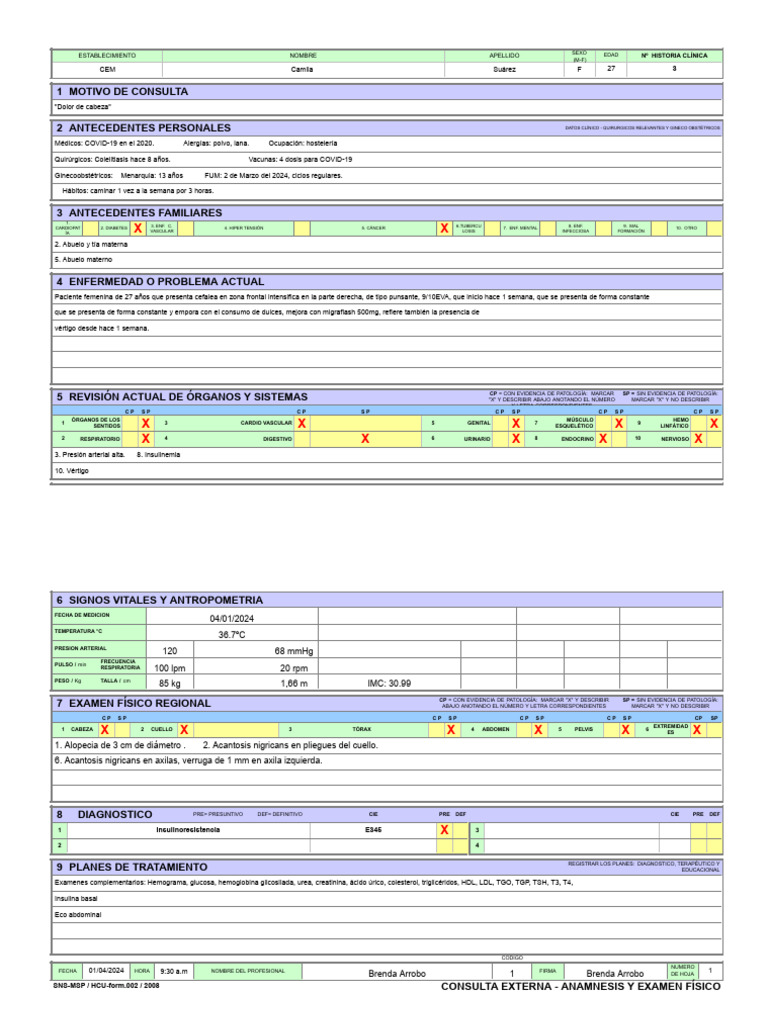
Task: Click the Hábitos caminar line
Action: (138, 191)
